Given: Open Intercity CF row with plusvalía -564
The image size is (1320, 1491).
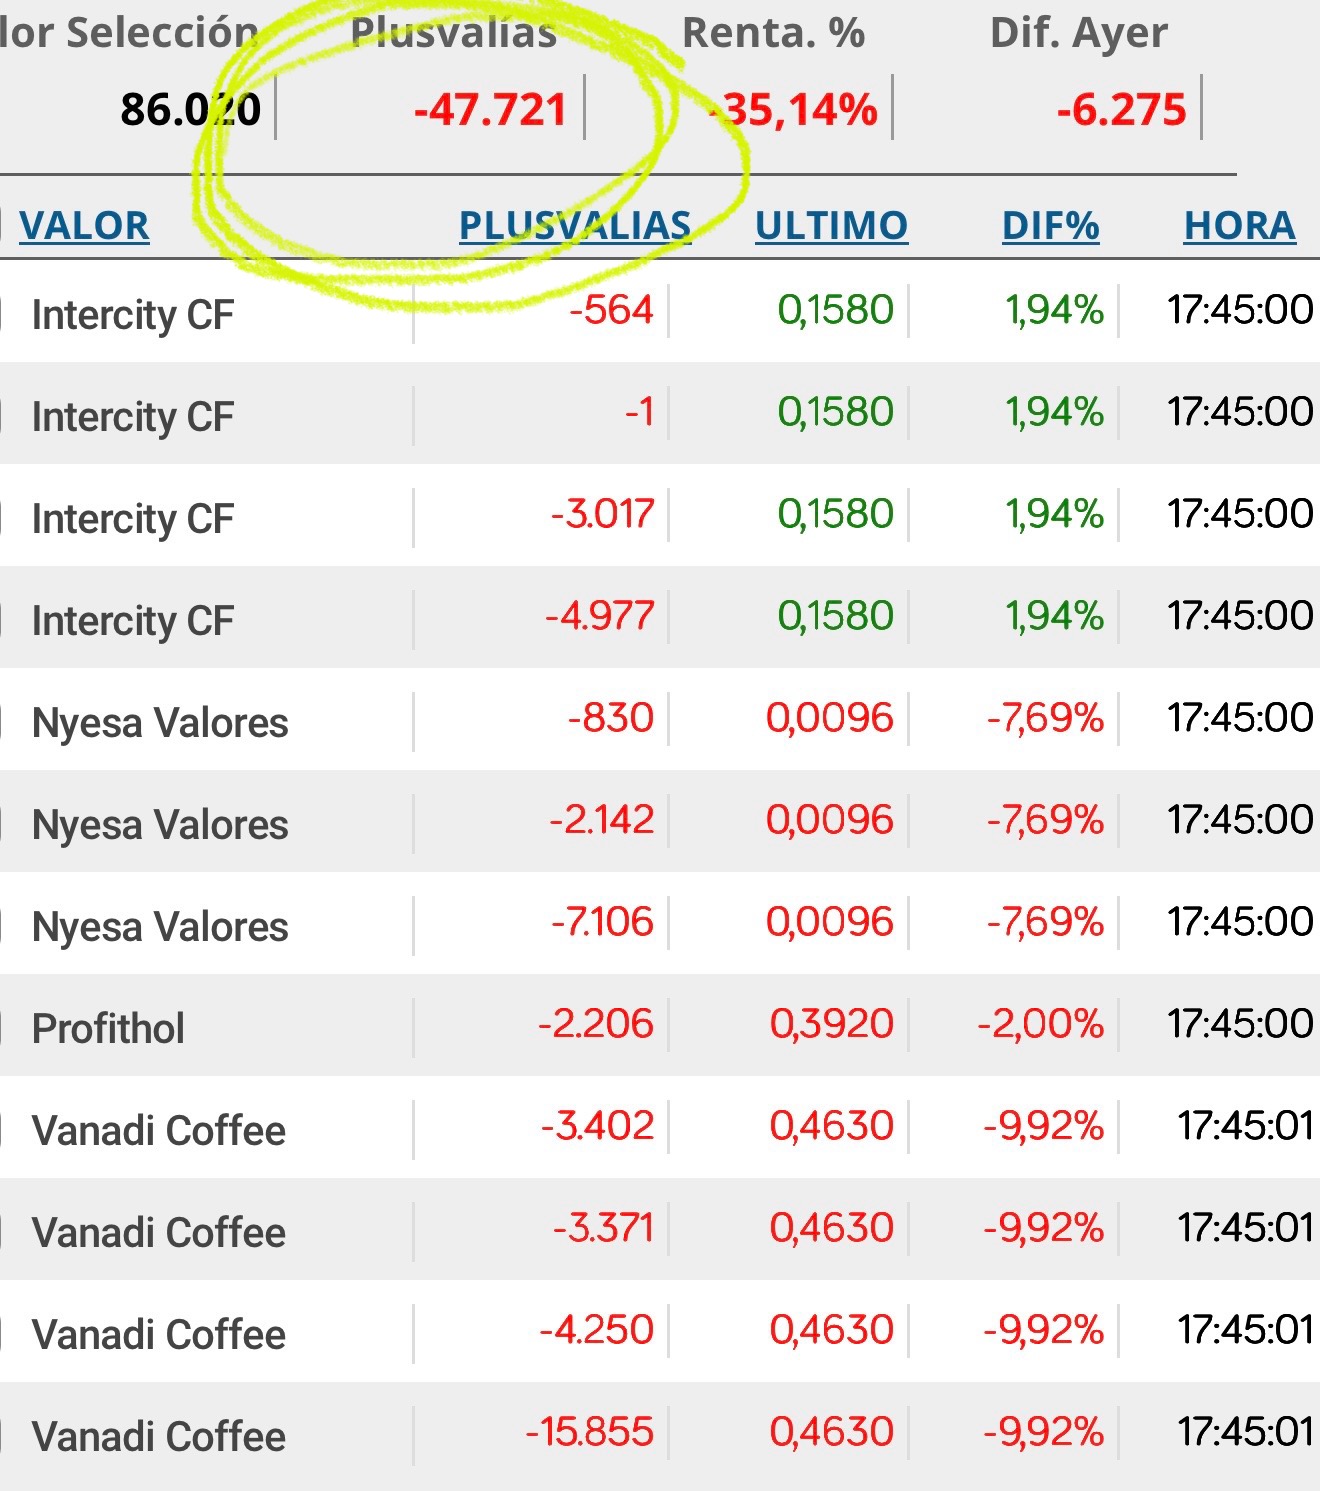Looking at the screenshot, I should (x=660, y=311).
